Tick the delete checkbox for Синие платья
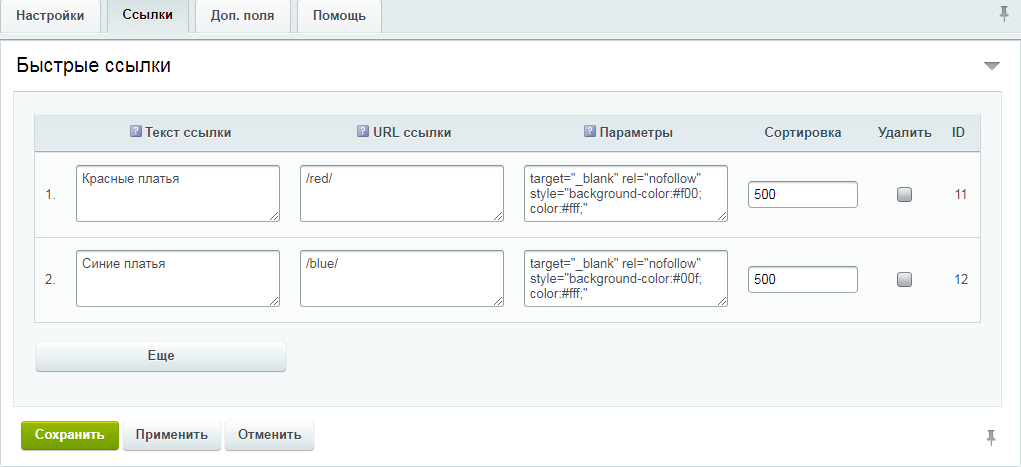 click(904, 280)
